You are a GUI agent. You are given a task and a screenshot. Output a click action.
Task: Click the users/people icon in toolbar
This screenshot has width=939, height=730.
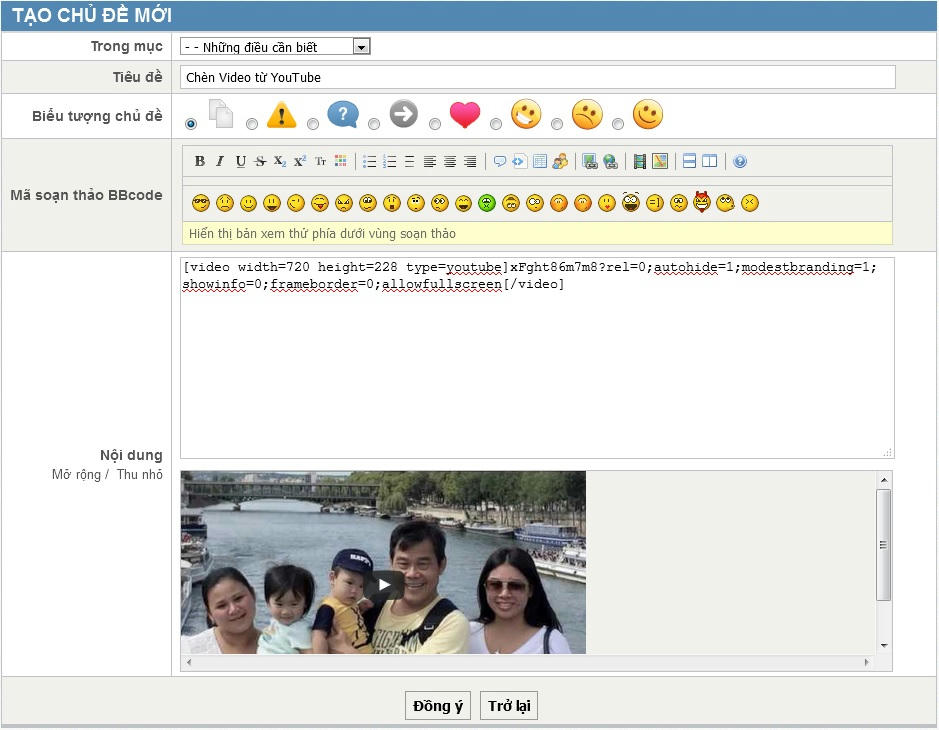pos(560,161)
